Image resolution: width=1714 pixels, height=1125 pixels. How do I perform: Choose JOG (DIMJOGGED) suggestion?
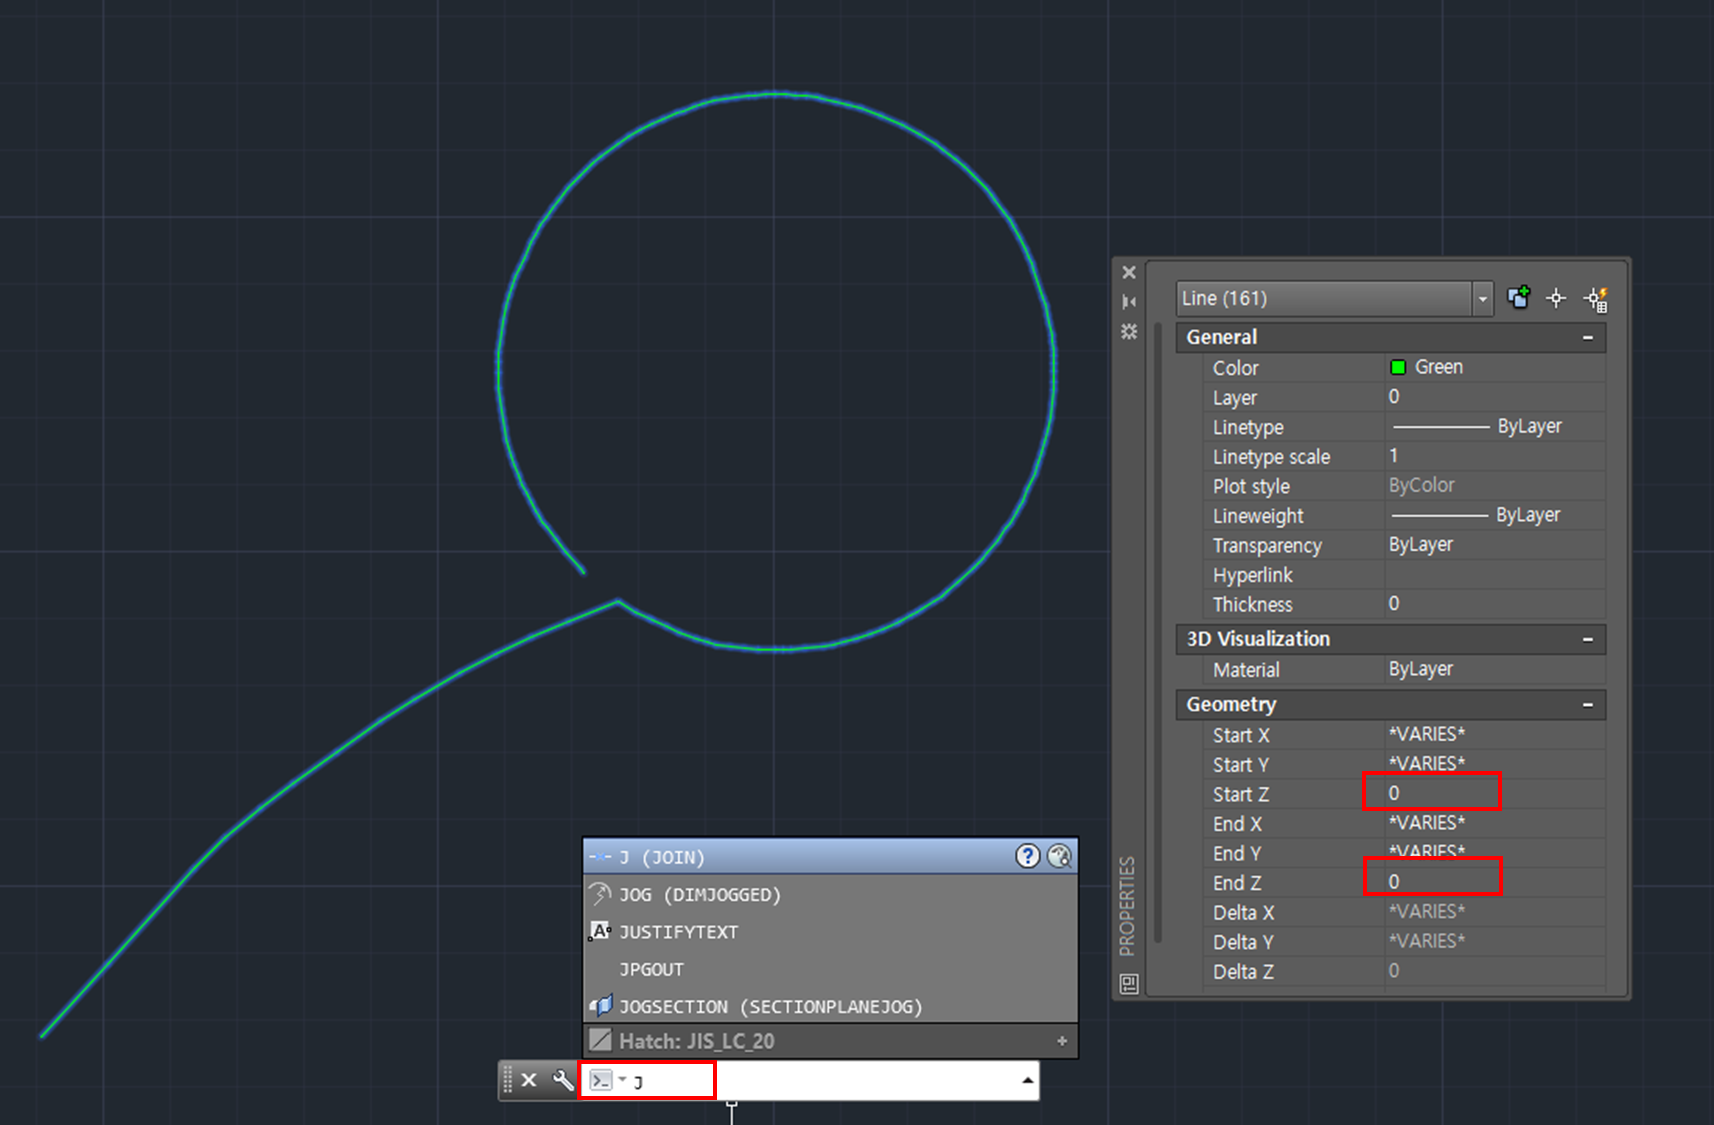tap(830, 894)
